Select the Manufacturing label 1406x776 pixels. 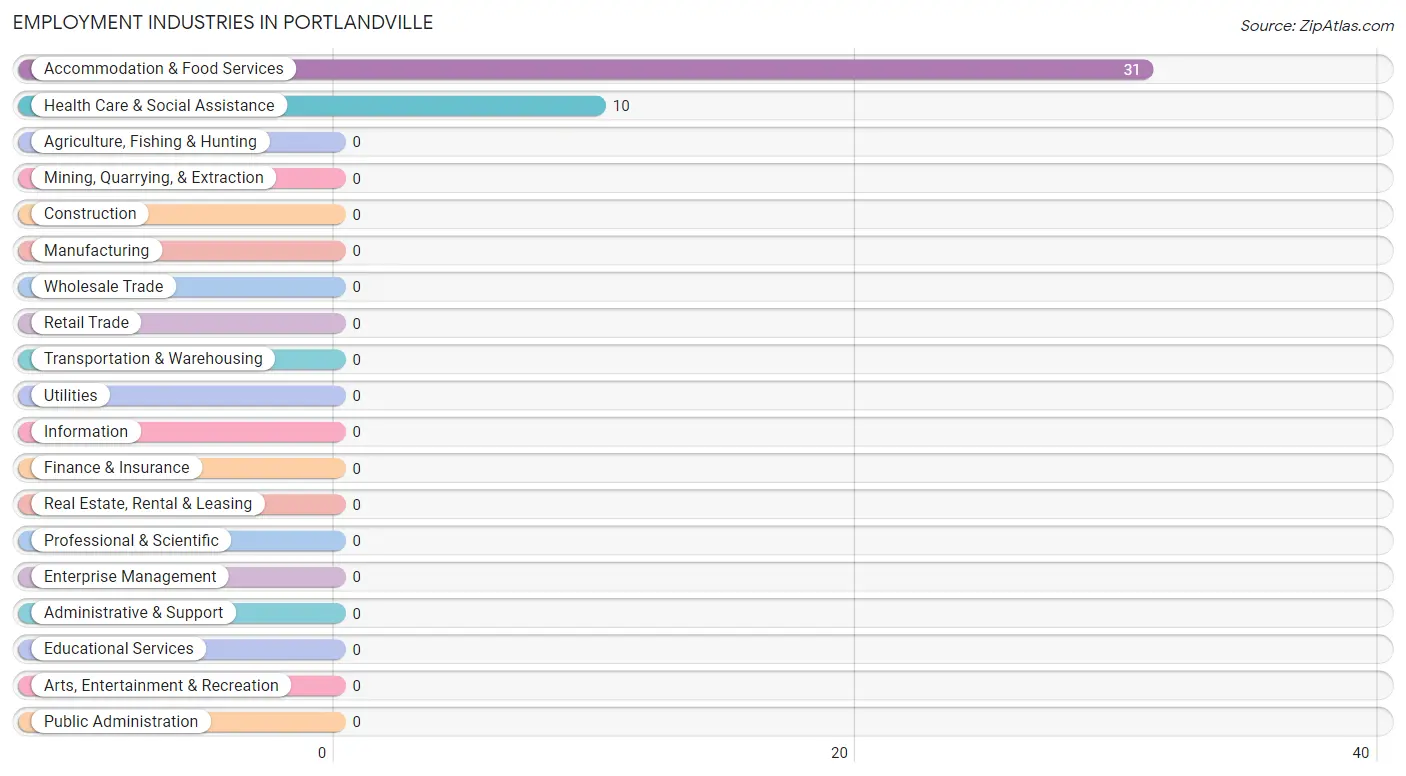click(x=96, y=250)
